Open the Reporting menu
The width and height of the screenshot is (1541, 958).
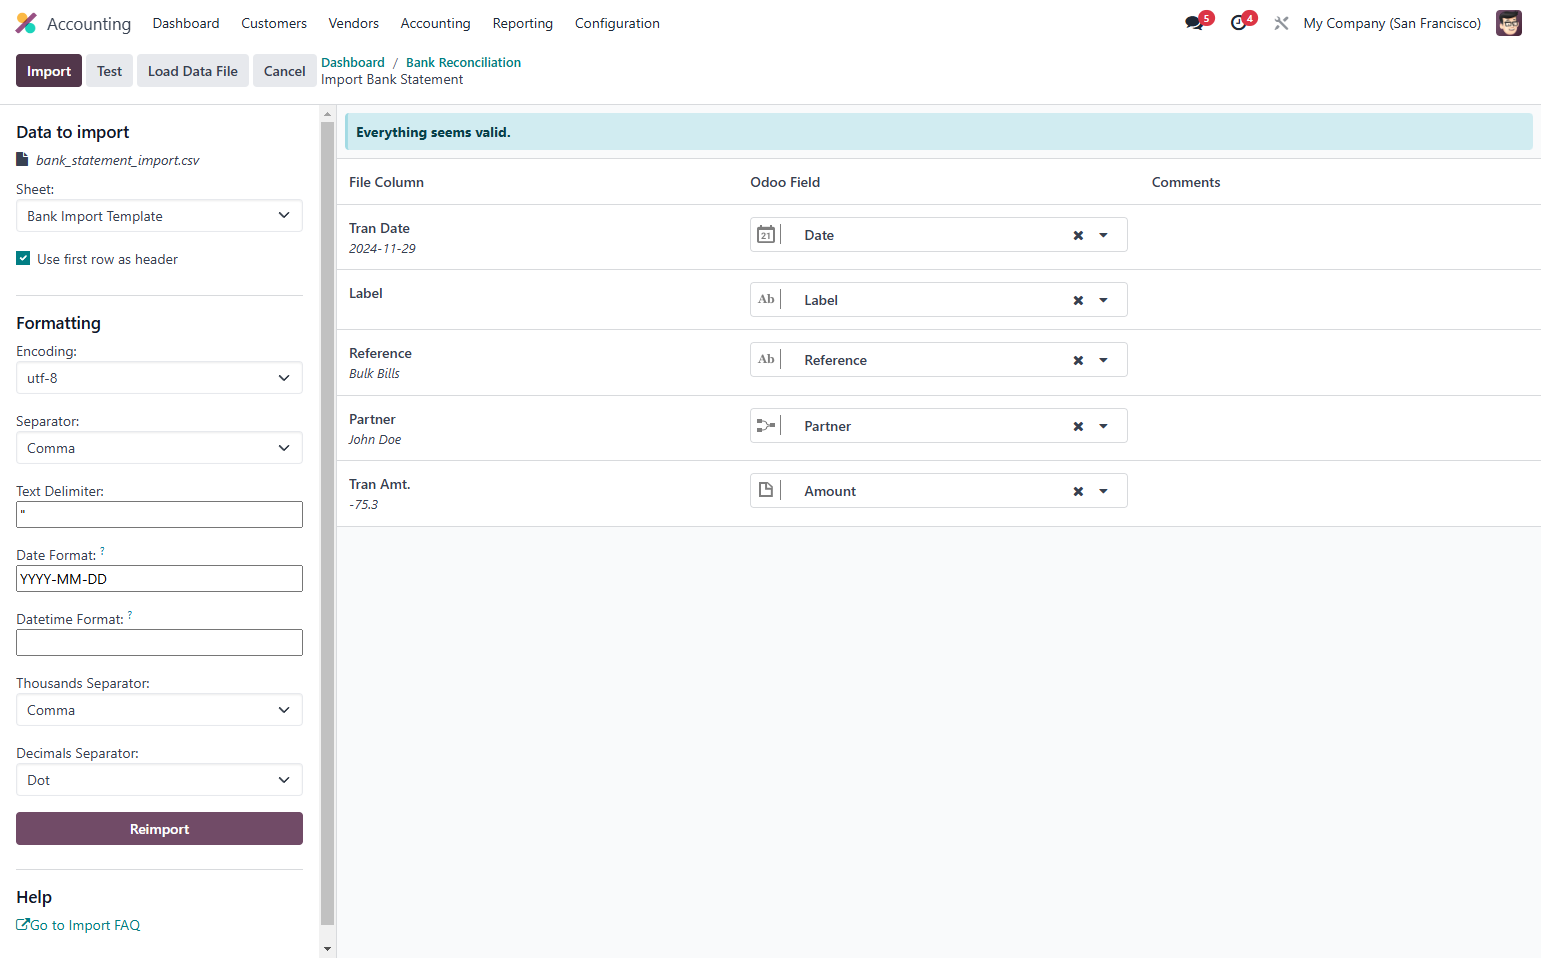tap(523, 23)
